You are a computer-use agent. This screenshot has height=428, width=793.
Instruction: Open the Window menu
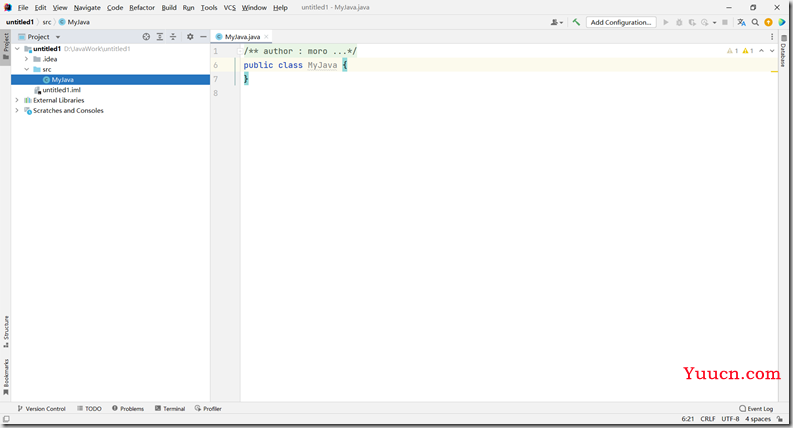pyautogui.click(x=254, y=8)
